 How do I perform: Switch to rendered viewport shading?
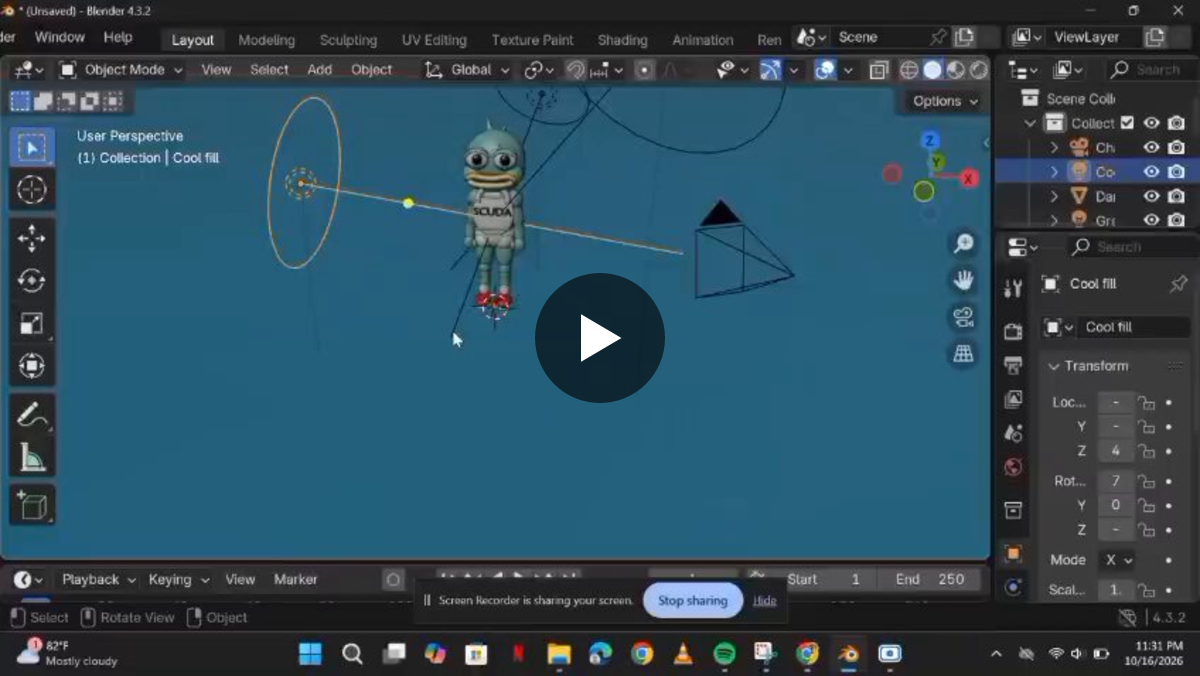[x=978, y=70]
